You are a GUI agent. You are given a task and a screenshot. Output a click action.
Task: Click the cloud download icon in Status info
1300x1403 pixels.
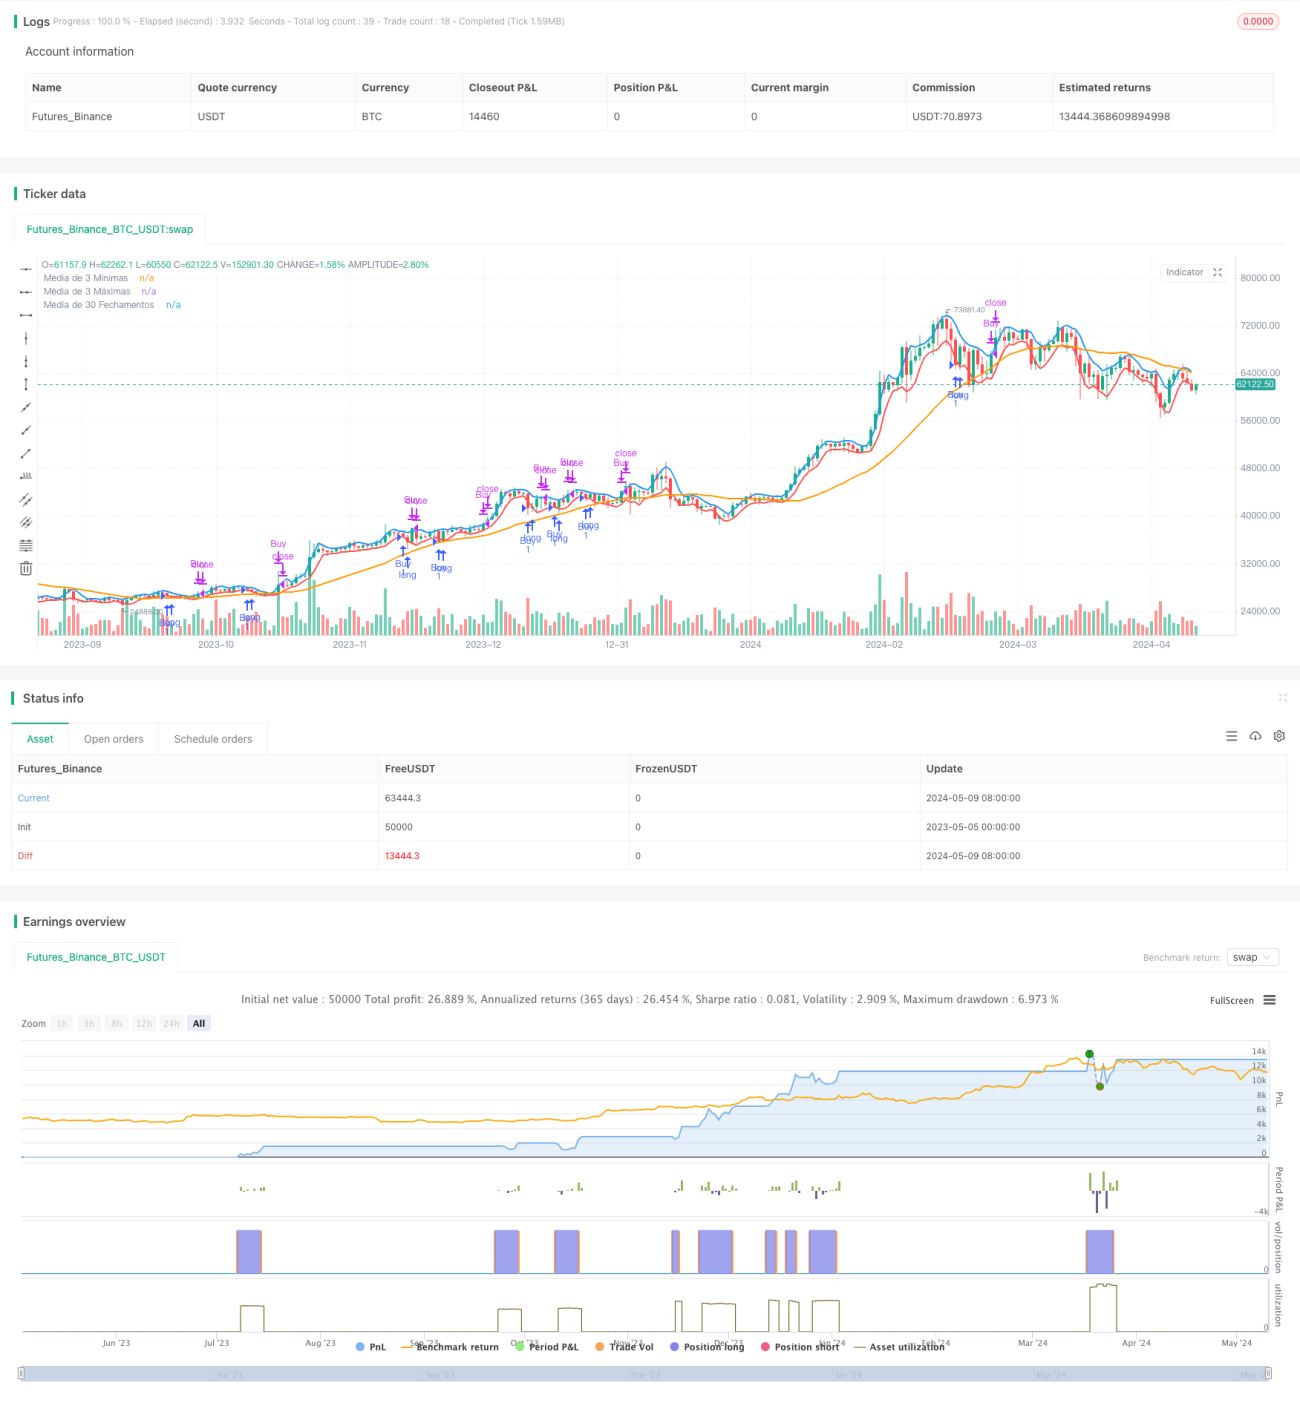1255,736
